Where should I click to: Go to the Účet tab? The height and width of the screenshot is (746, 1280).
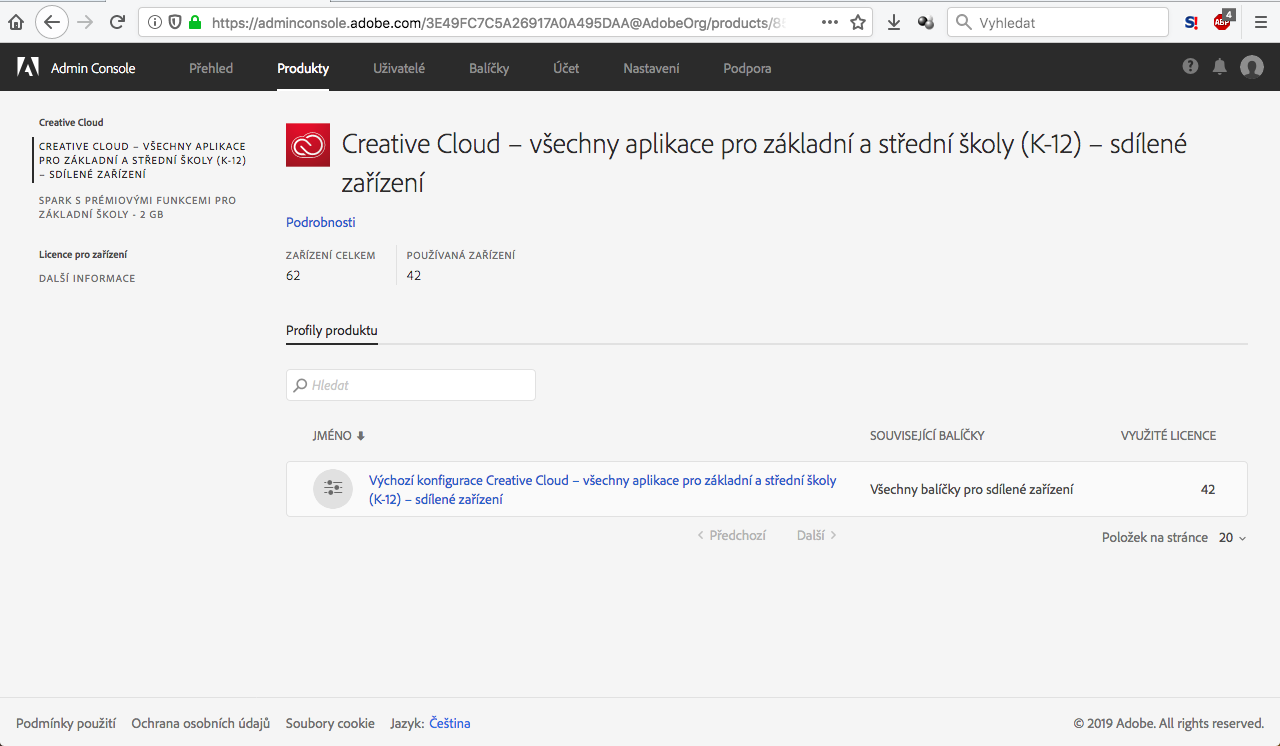tap(566, 68)
